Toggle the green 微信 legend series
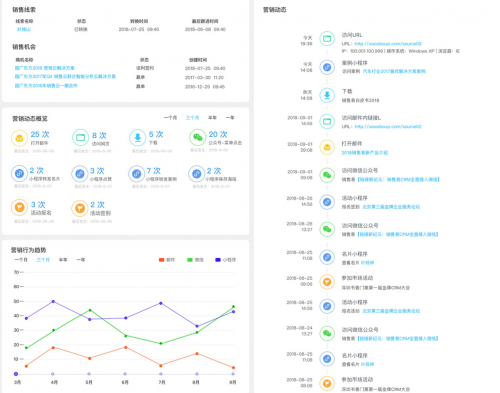Screen dimensions: 500x393 [x=196, y=260]
